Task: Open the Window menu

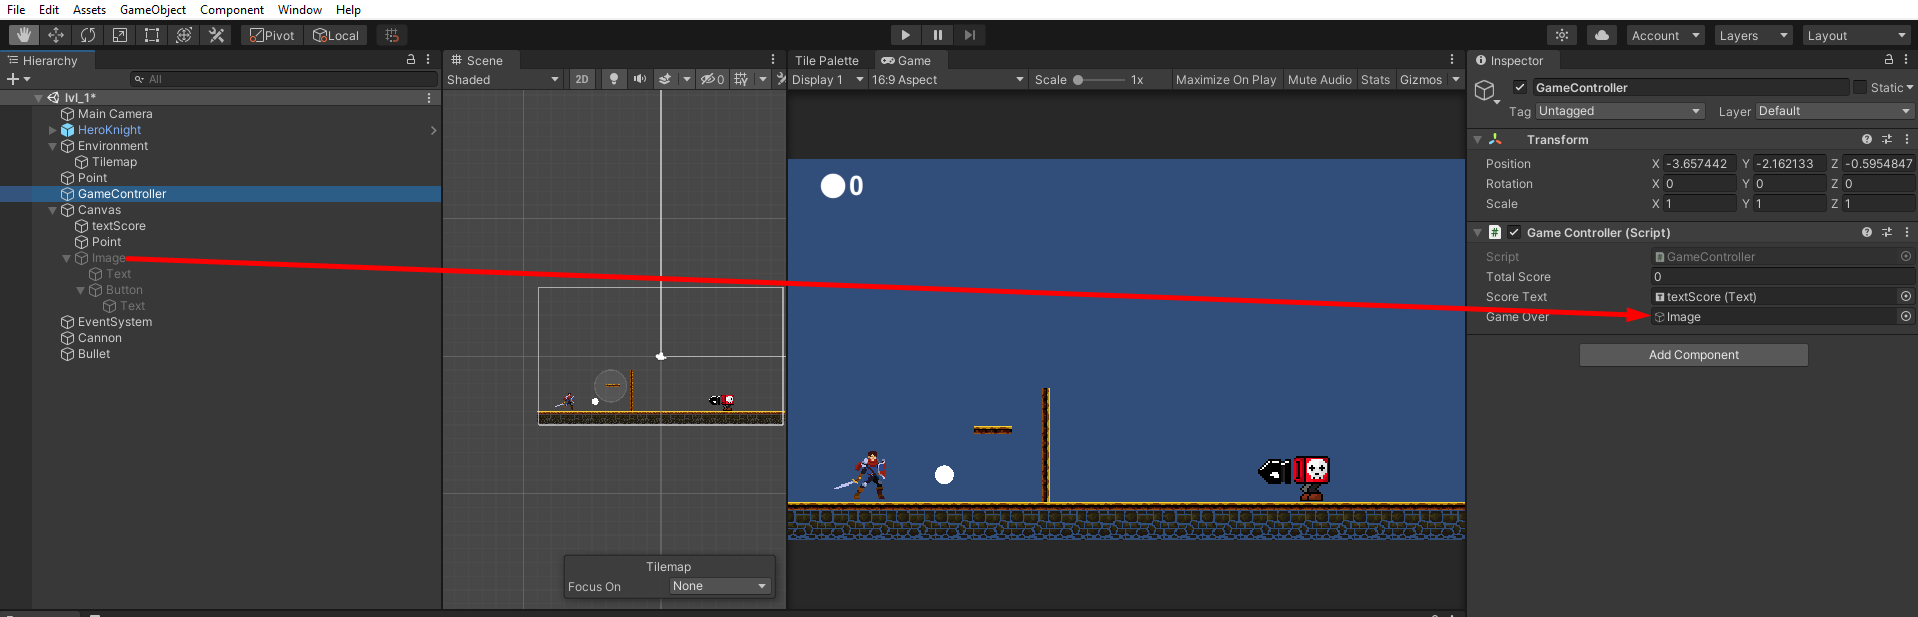Action: click(300, 9)
